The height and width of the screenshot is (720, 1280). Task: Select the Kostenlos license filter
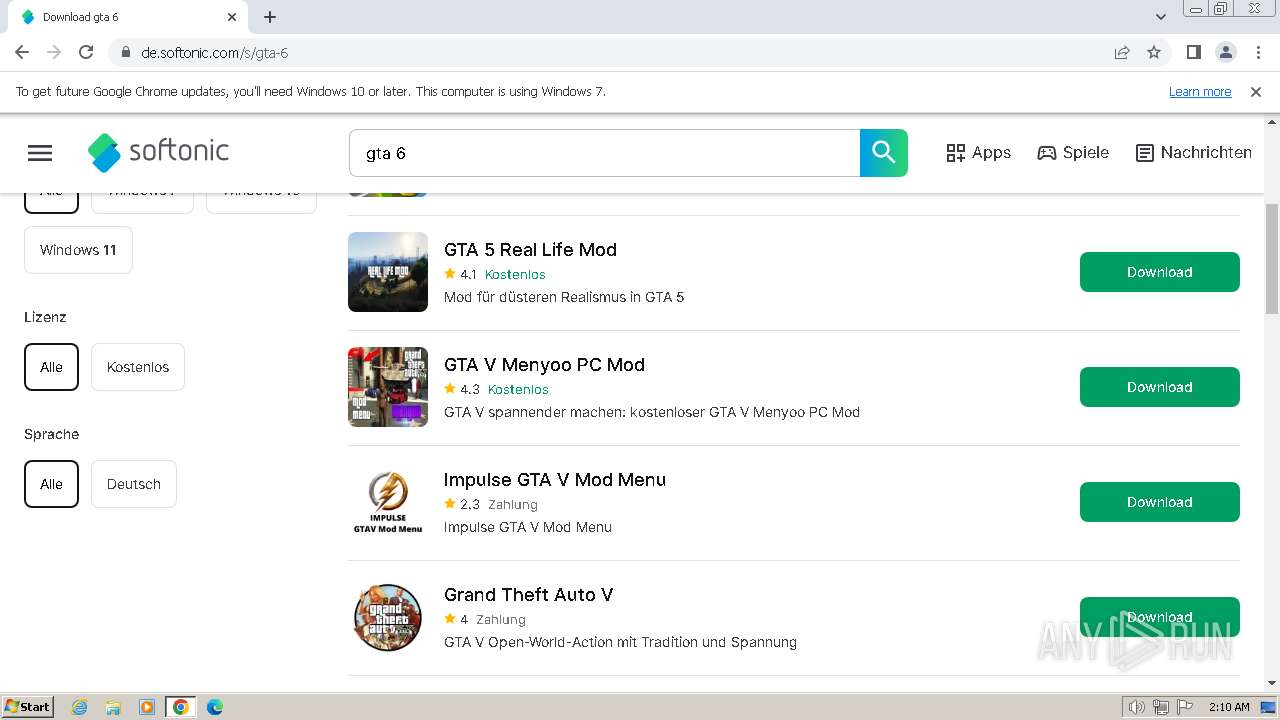click(138, 367)
